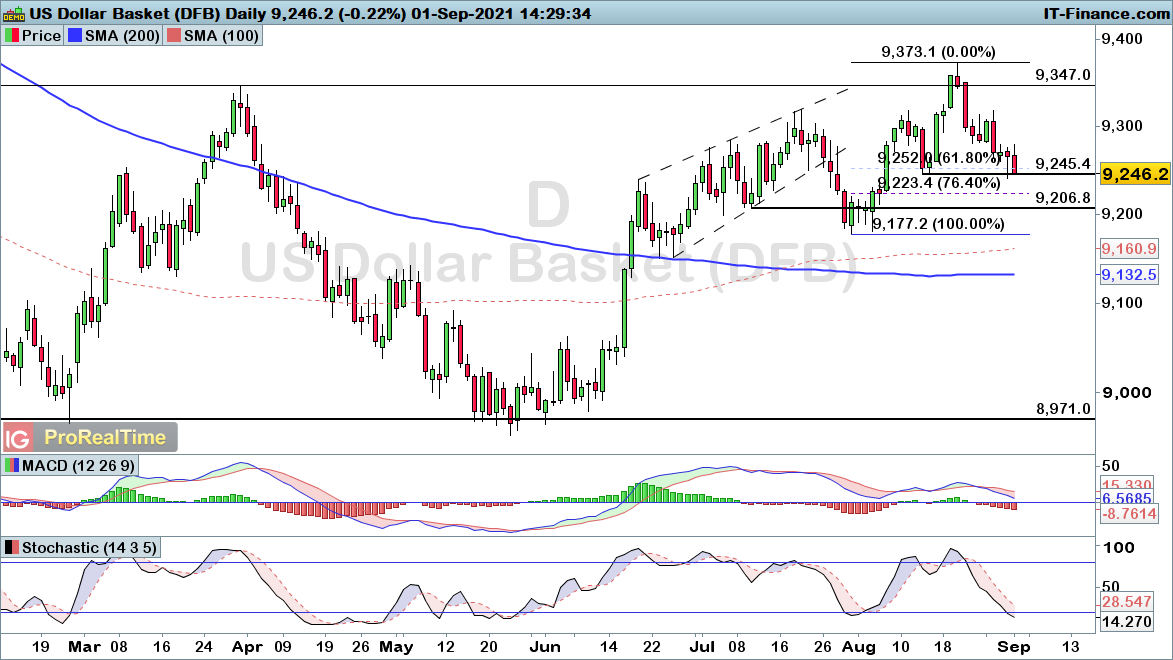Click the ProRealTime link
1173x660 pixels.
click(x=105, y=438)
